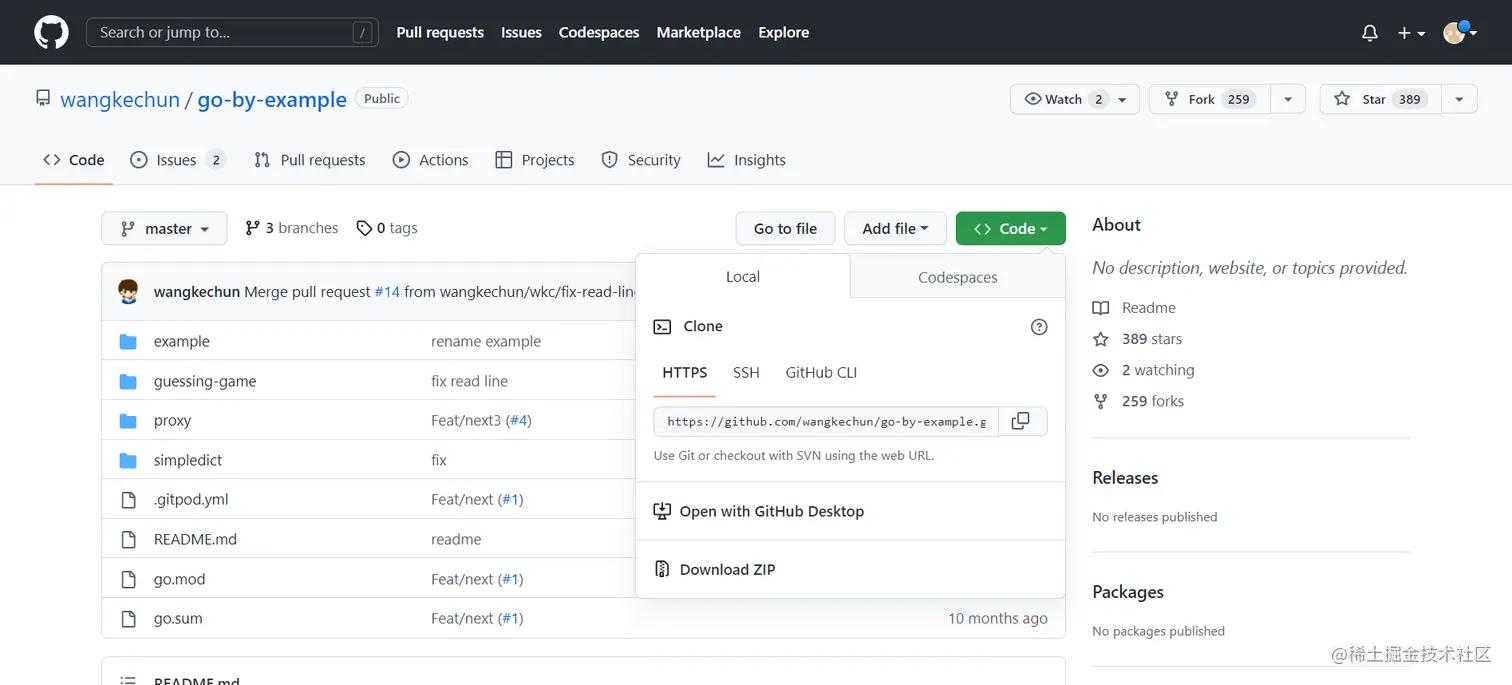Viewport: 1512px width, 685px height.
Task: Expand the Star lists dropdown arrow
Action: [x=1459, y=99]
